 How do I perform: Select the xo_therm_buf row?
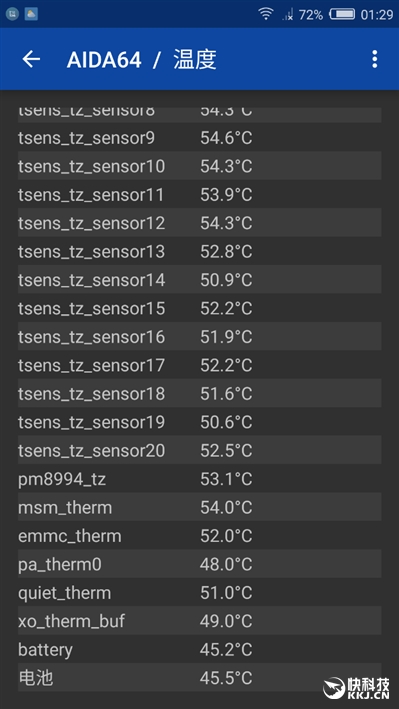[200, 620]
